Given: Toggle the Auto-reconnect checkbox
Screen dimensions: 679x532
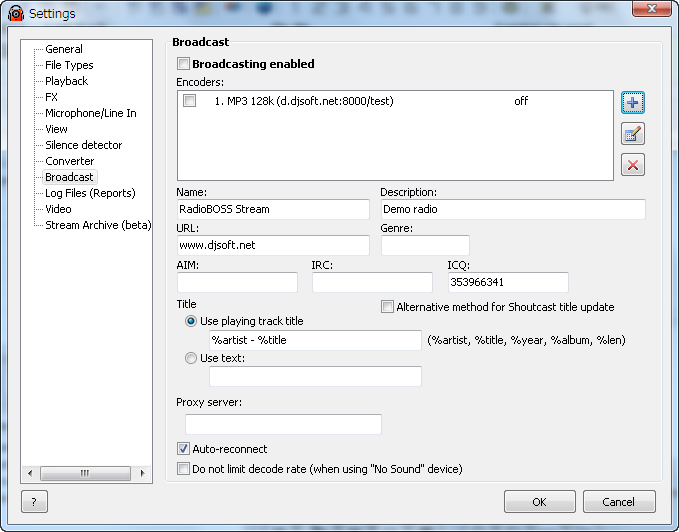Looking at the screenshot, I should [183, 449].
